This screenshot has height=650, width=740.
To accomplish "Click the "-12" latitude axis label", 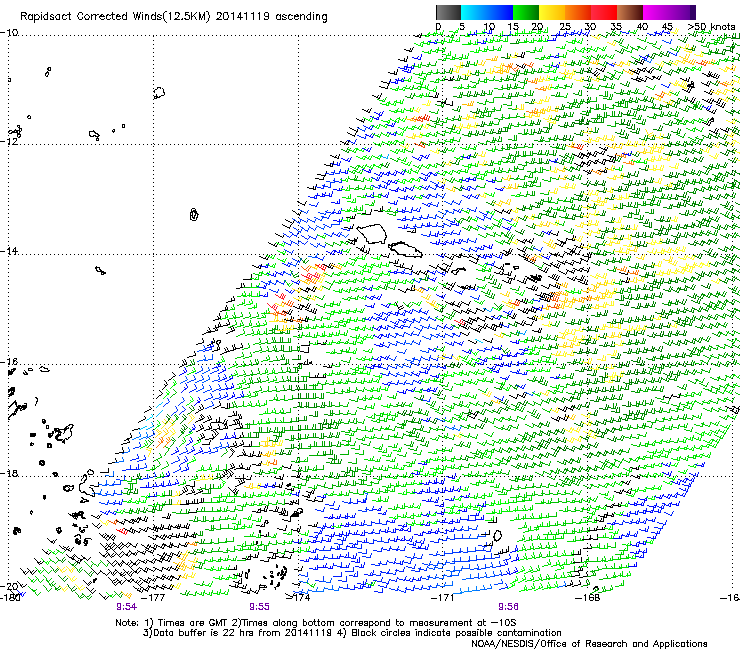I will 9,141.
